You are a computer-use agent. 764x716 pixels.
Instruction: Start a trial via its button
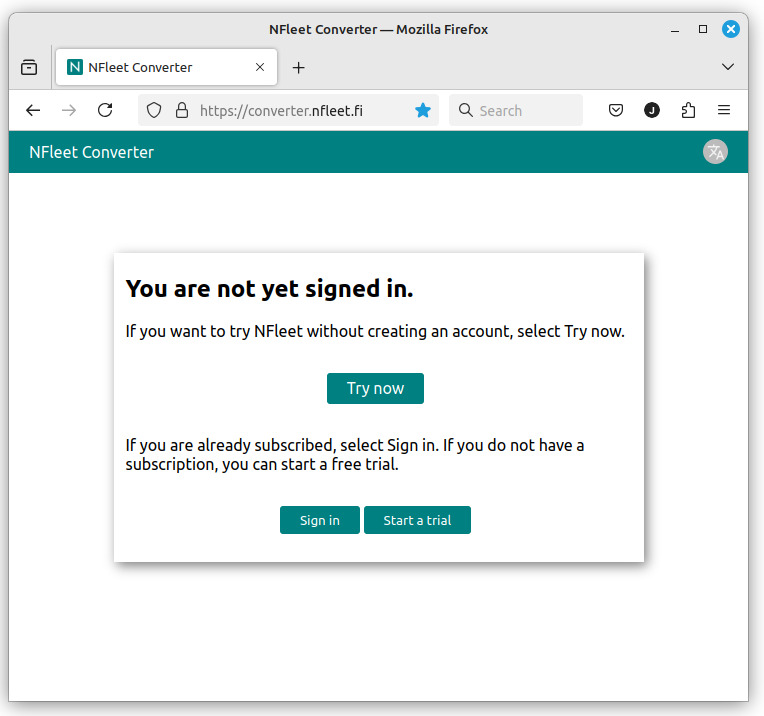click(417, 520)
